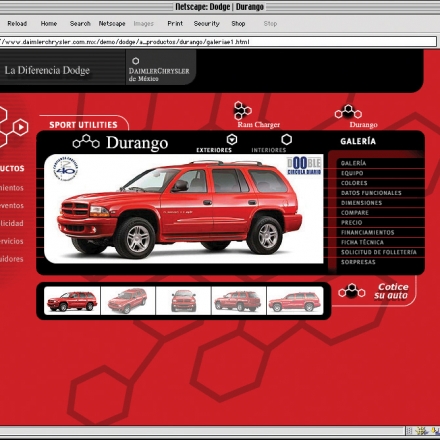Click the Ram Charger hexagon icon
The width and height of the screenshot is (440, 440).
(x=242, y=110)
